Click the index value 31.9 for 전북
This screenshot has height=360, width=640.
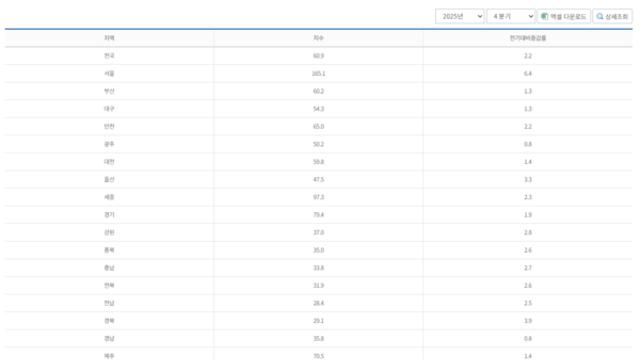coord(318,286)
